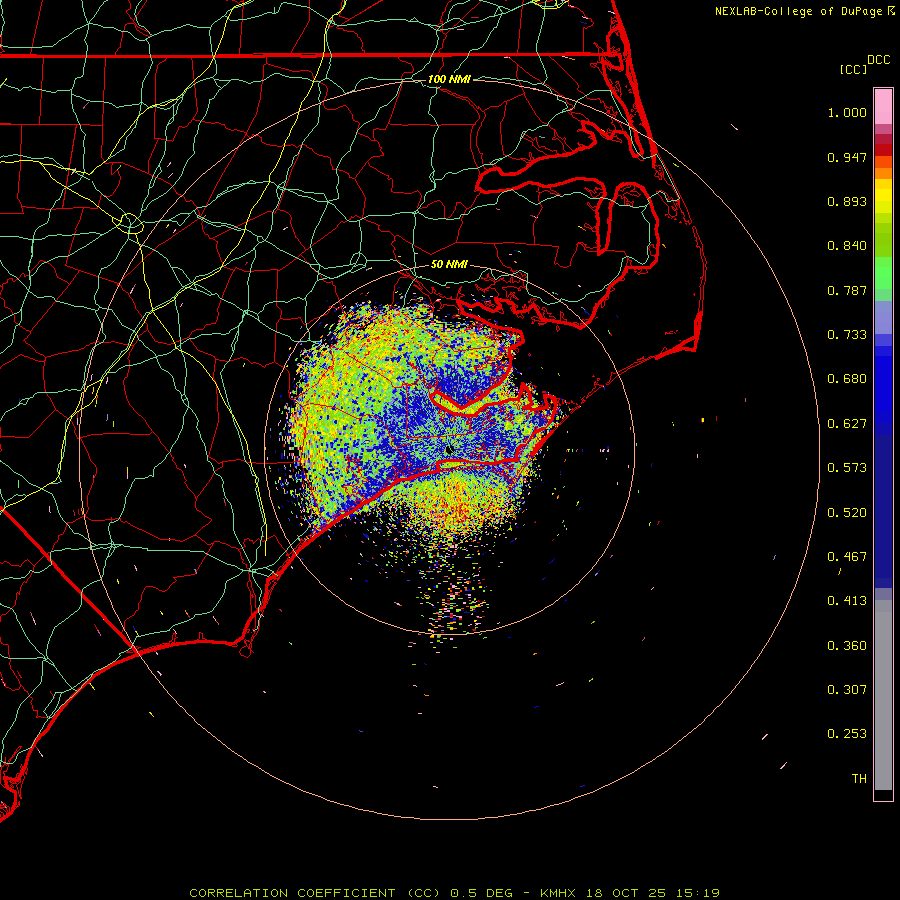
Task: Click the pink swatch at top of color bar
Action: (x=883, y=107)
